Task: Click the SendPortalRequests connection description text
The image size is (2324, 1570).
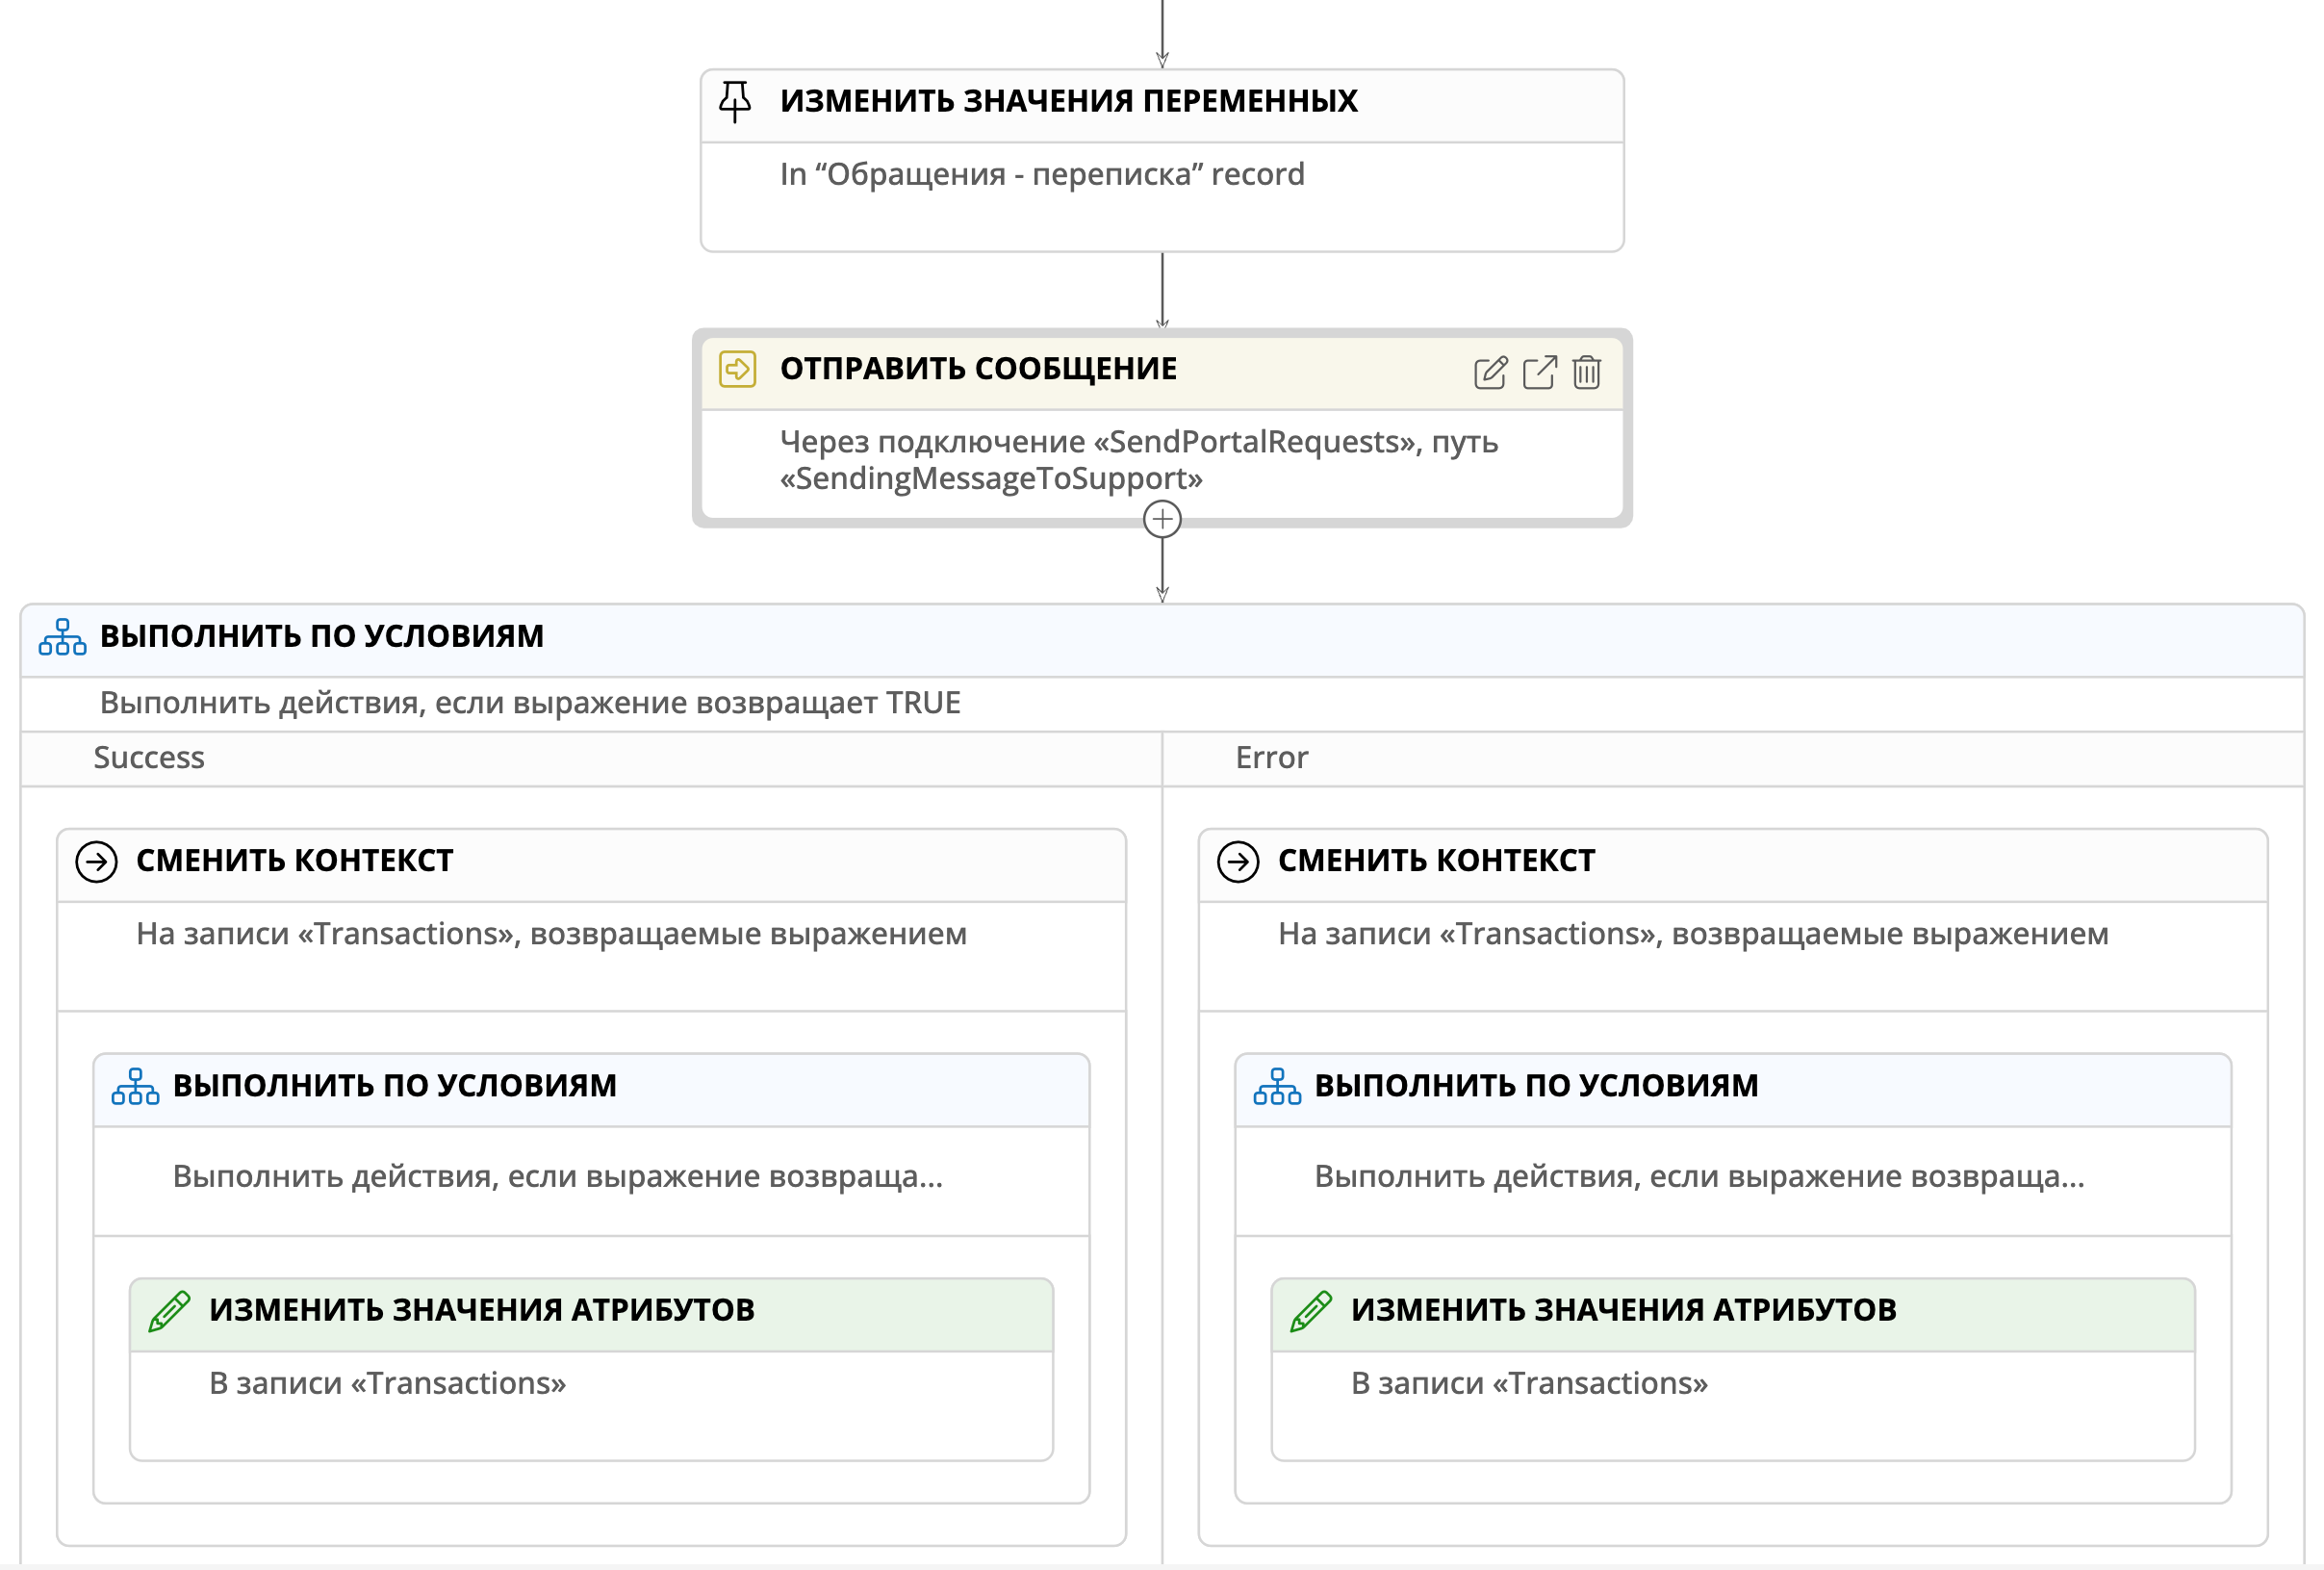Action: coord(1138,460)
